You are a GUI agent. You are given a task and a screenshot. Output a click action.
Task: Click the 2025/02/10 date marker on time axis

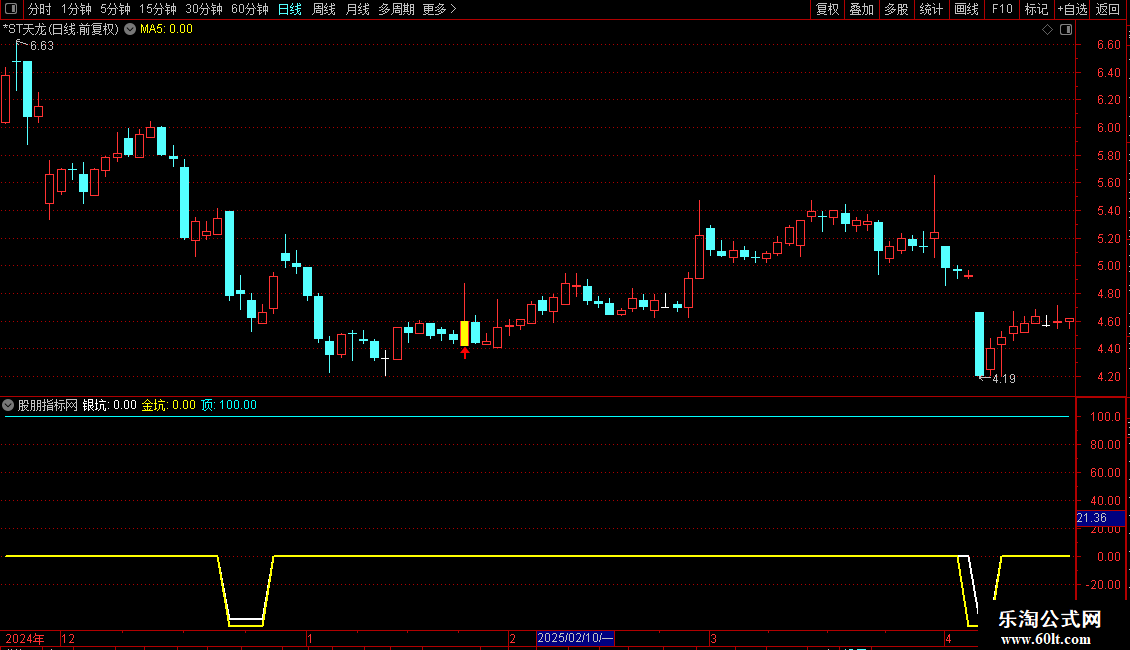click(x=575, y=638)
